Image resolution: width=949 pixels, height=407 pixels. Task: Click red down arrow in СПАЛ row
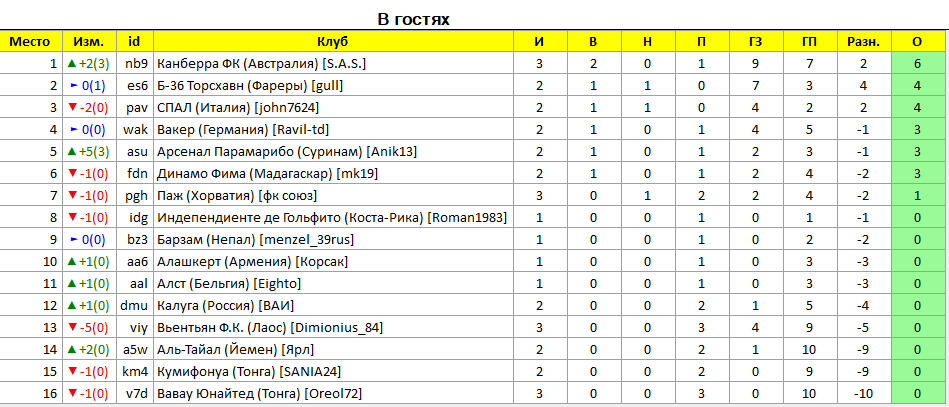click(72, 108)
